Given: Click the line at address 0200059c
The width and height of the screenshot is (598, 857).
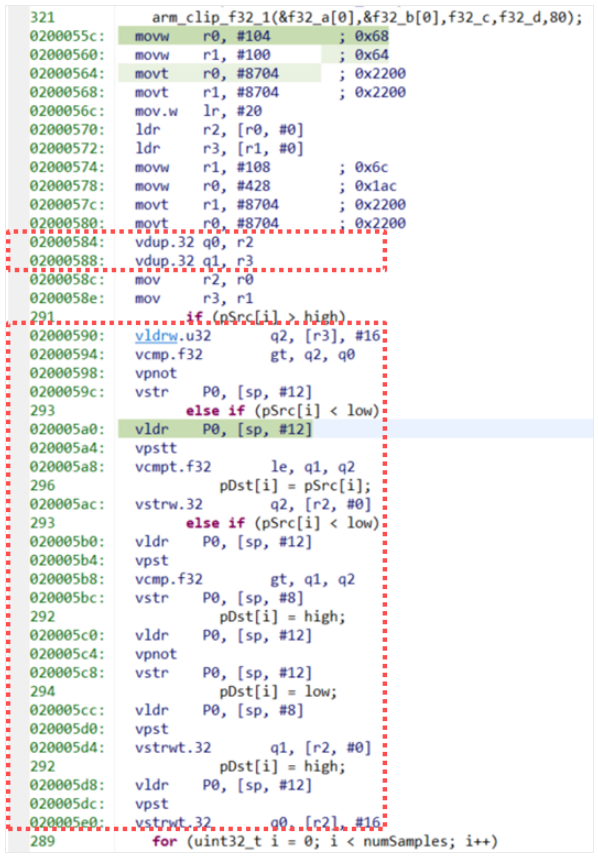Looking at the screenshot, I should click(223, 392).
